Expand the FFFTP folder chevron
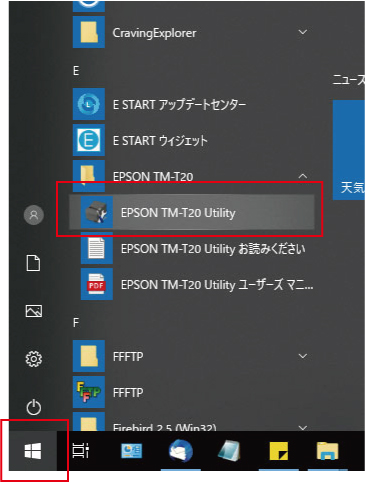 pyautogui.click(x=303, y=356)
